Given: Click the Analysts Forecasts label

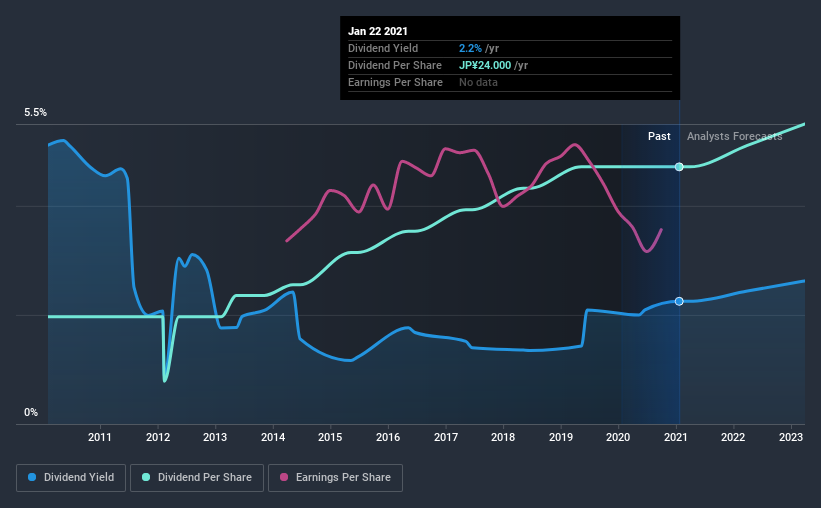Looking at the screenshot, I should [x=735, y=136].
